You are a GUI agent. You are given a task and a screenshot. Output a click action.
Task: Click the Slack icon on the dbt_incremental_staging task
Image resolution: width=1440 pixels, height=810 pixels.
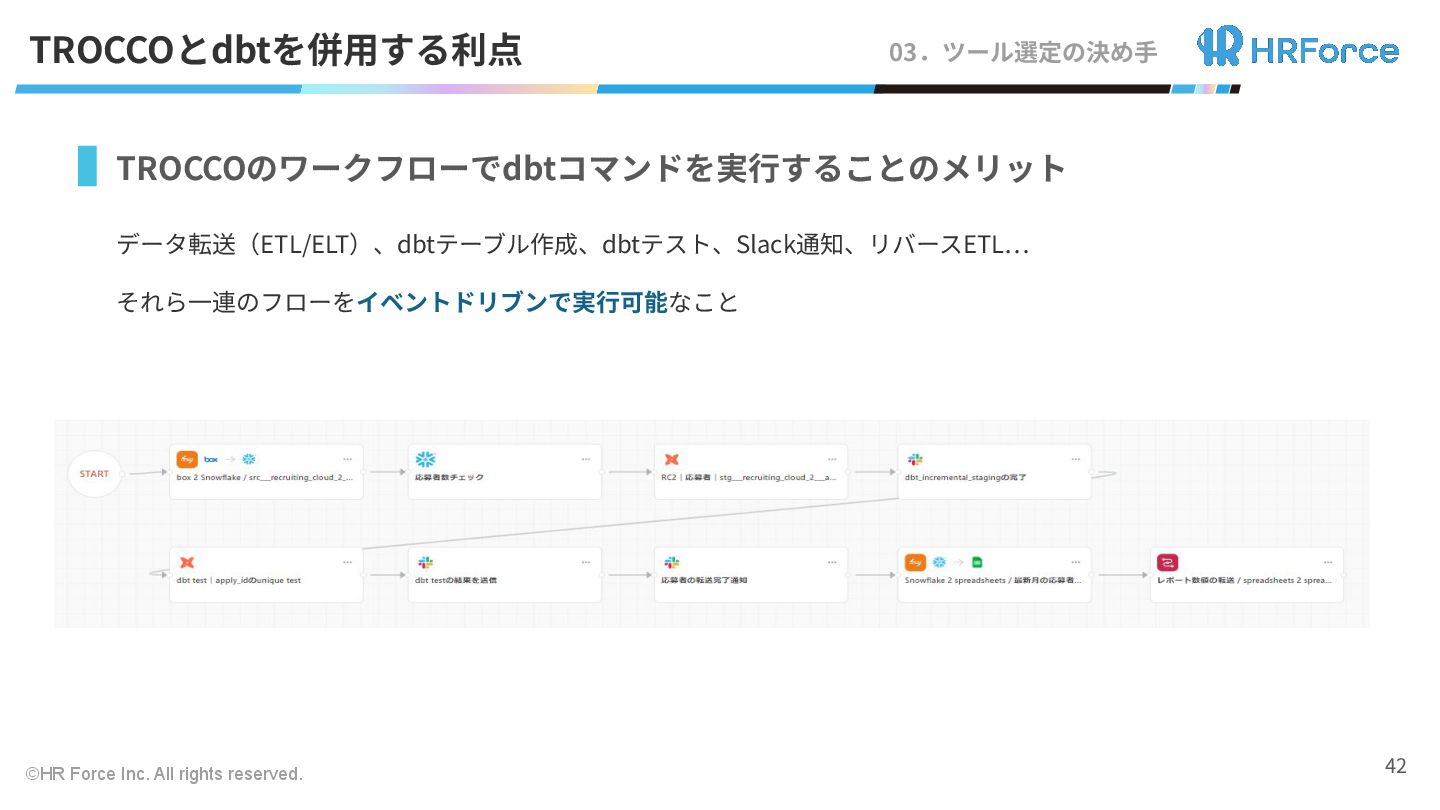915,459
